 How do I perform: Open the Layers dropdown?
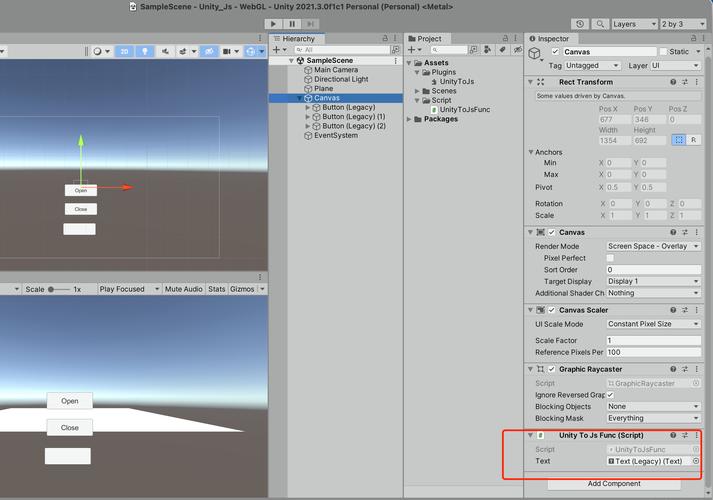coord(635,24)
